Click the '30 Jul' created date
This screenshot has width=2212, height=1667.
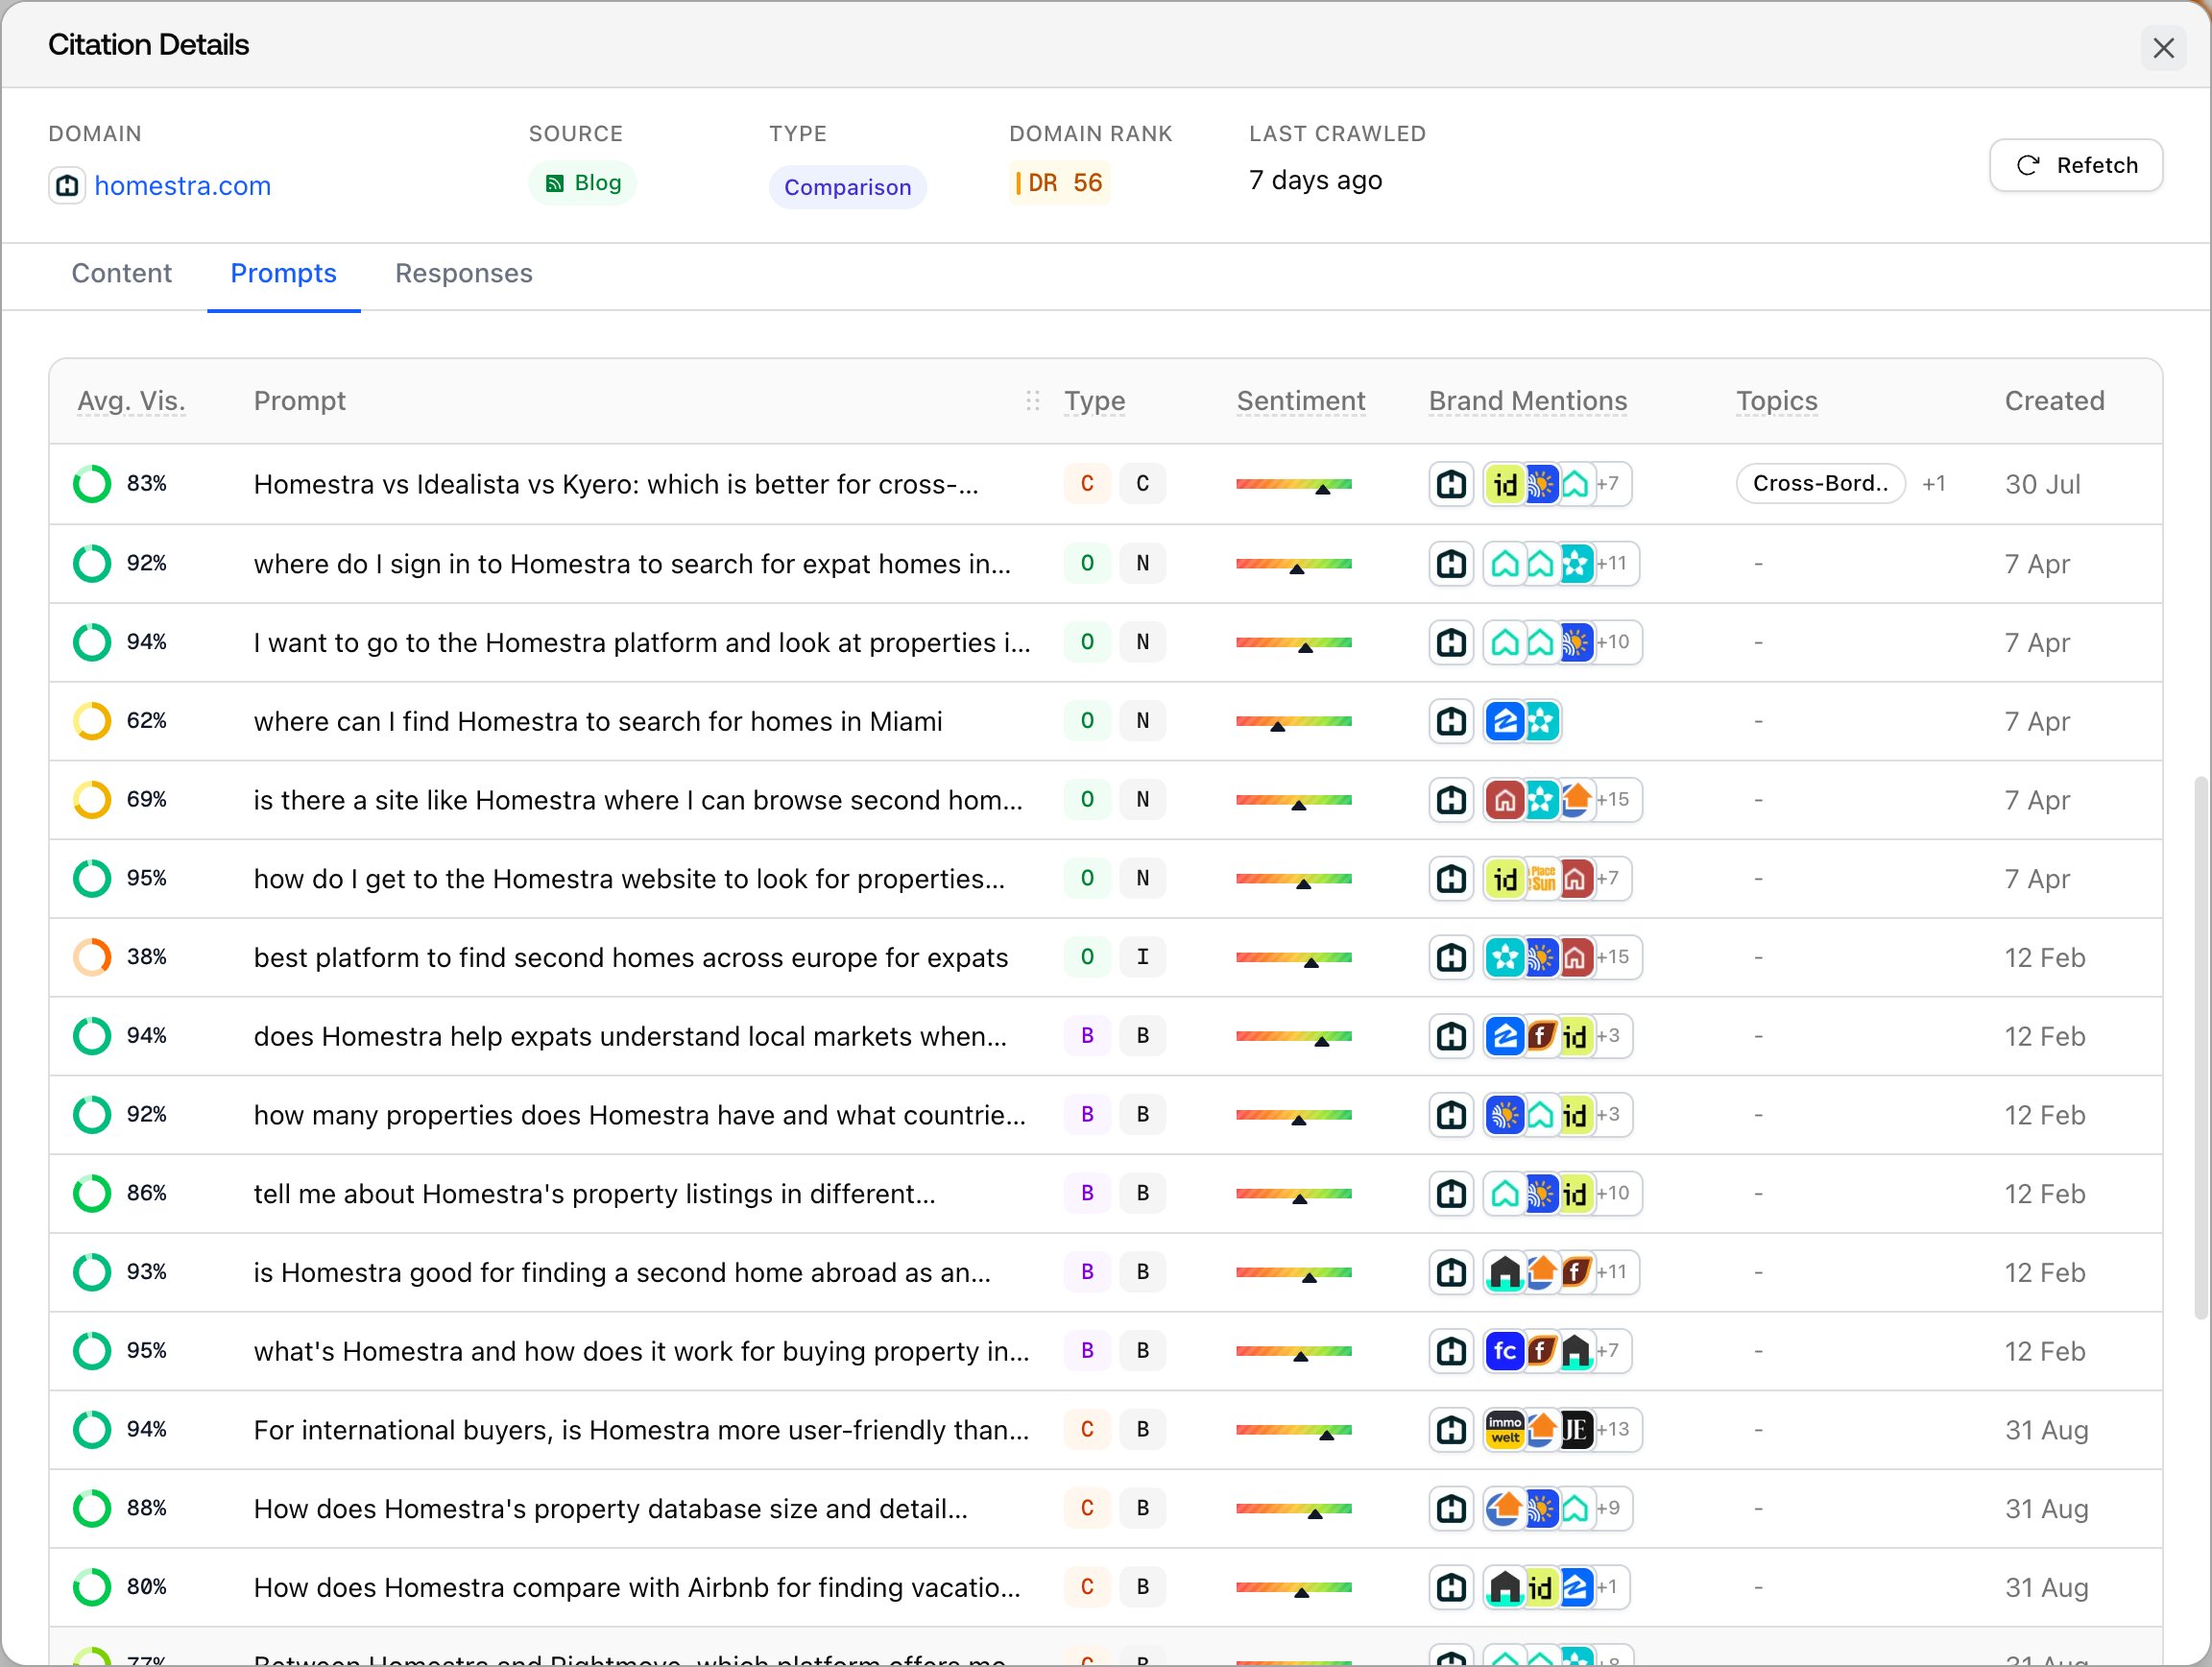tap(2042, 485)
